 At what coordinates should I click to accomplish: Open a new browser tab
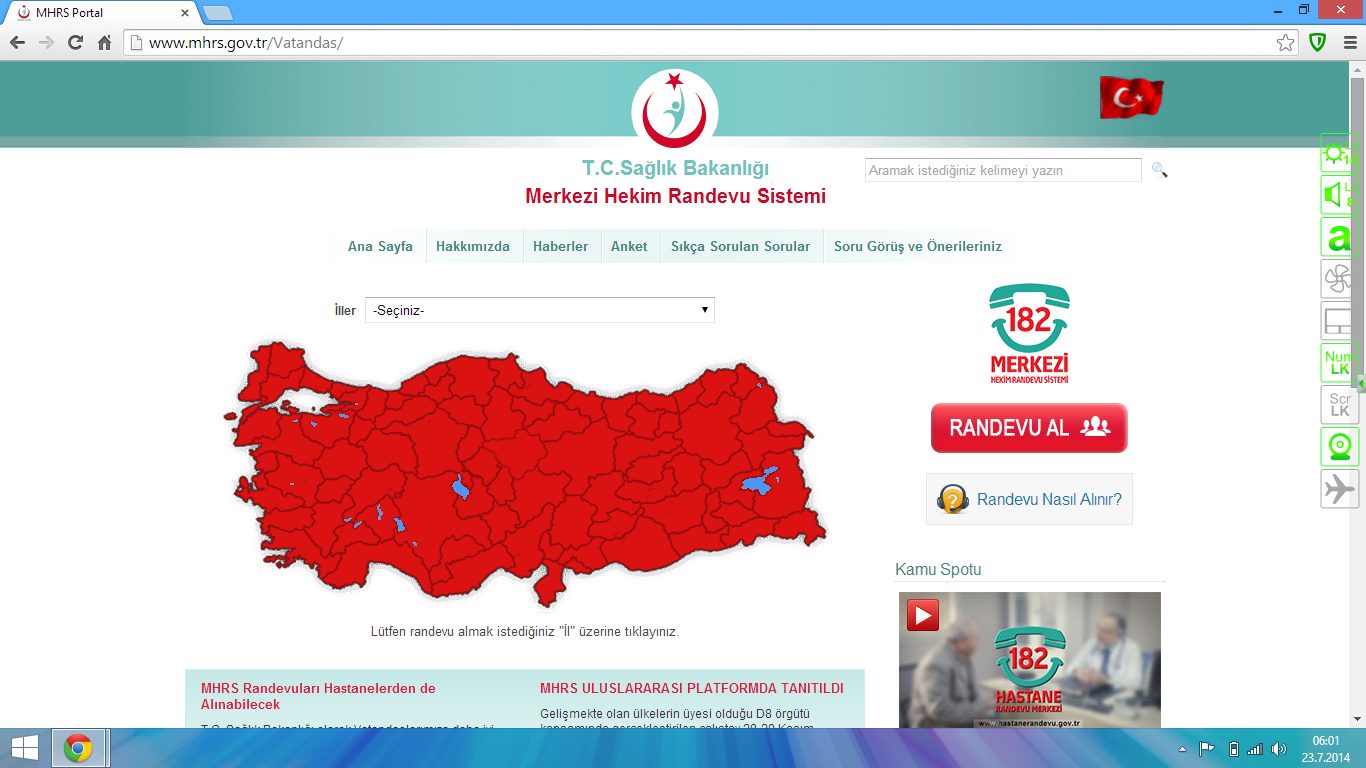(x=217, y=13)
